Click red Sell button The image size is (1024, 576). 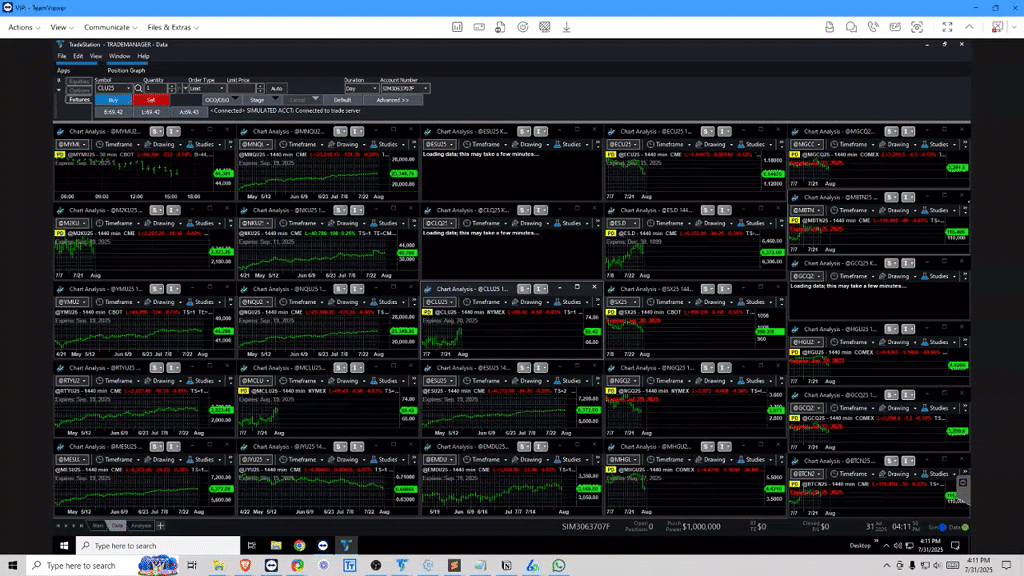point(151,100)
